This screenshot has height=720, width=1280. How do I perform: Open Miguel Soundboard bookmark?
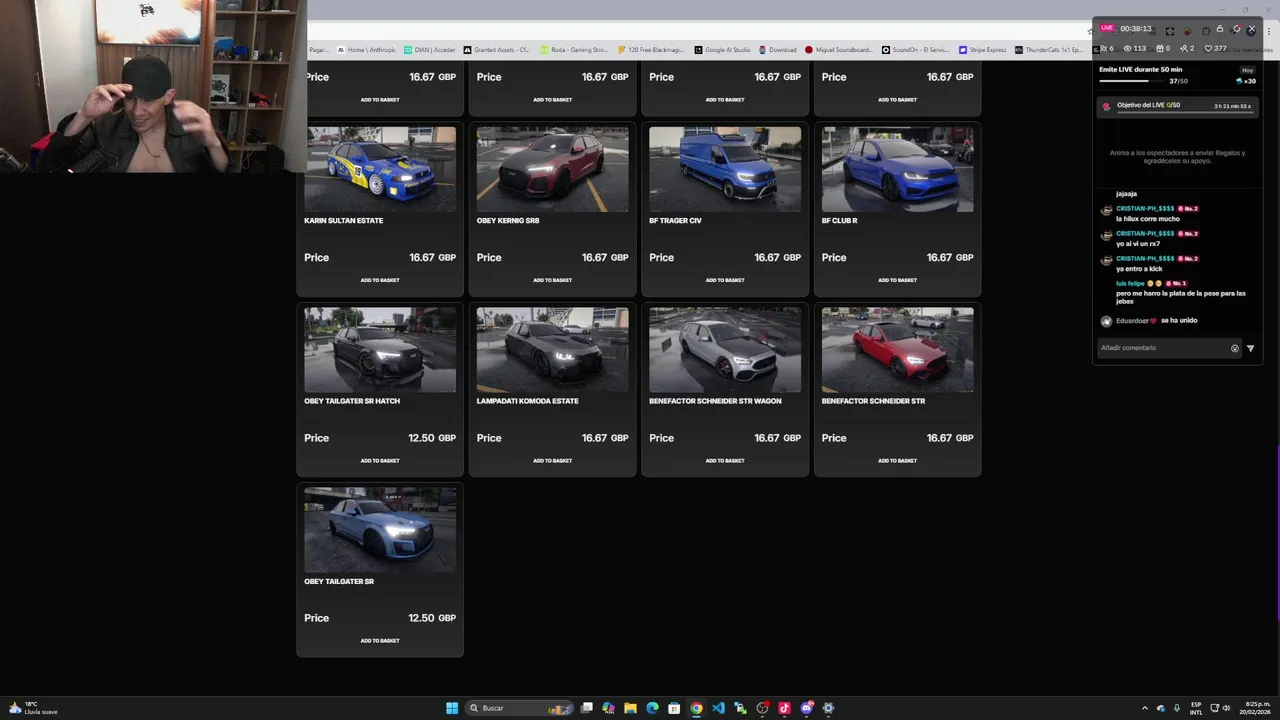point(839,49)
